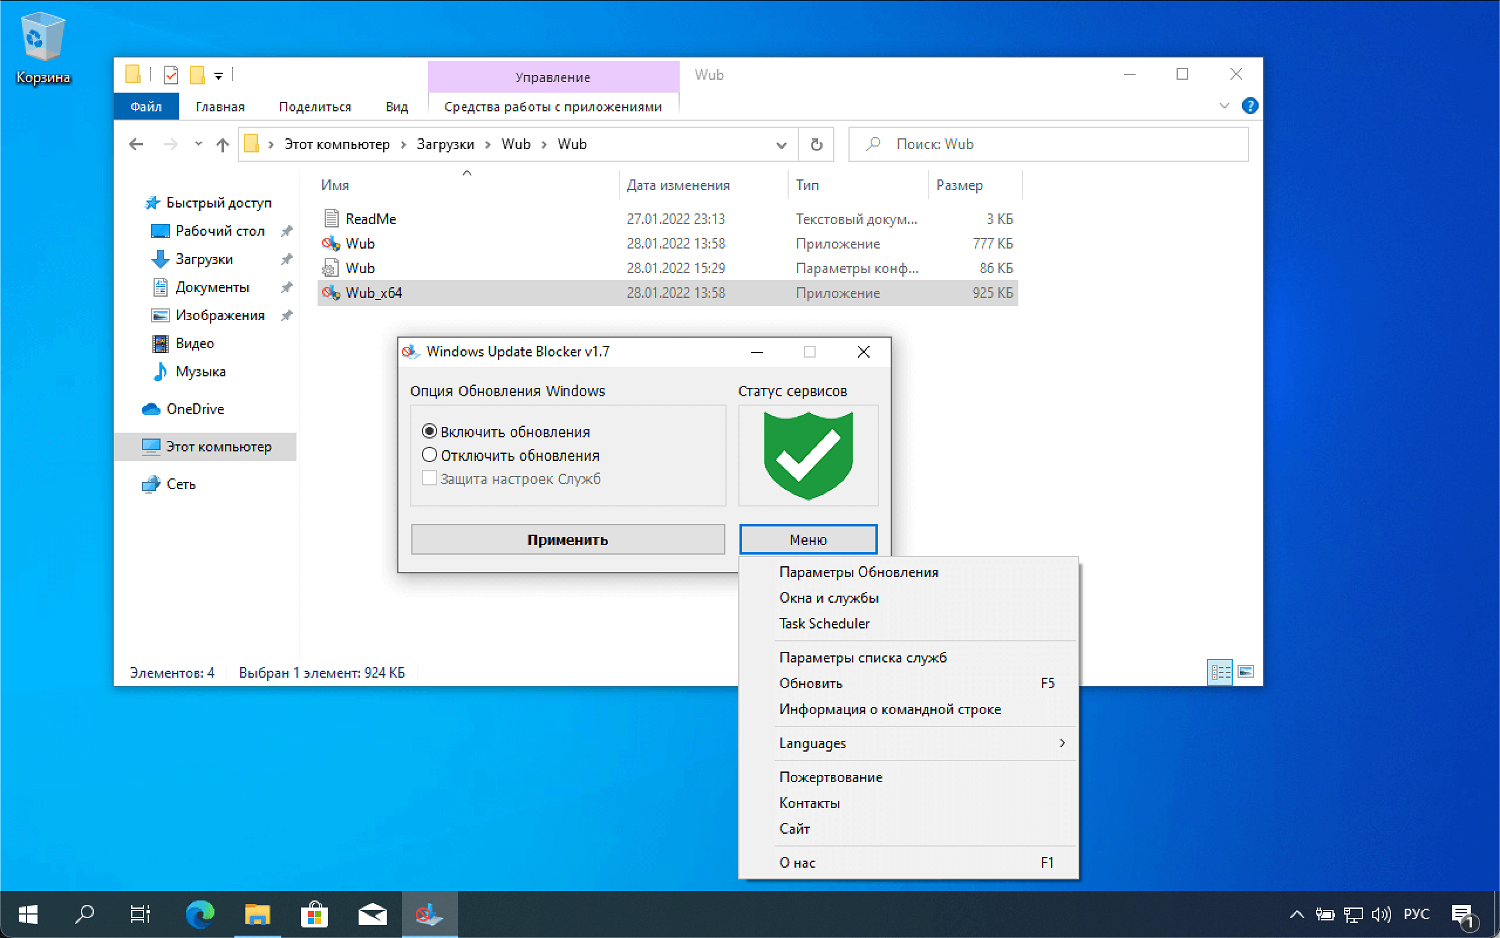This screenshot has width=1500, height=938.
Task: Open File Explorer taskbar icon
Action: 258,914
